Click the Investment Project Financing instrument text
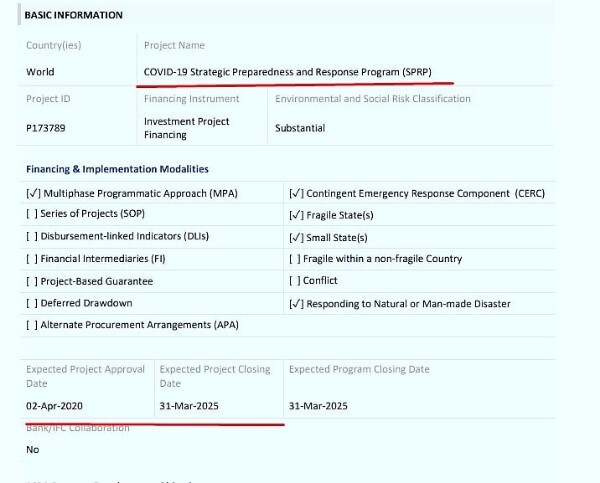The image size is (600, 483). tap(186, 128)
